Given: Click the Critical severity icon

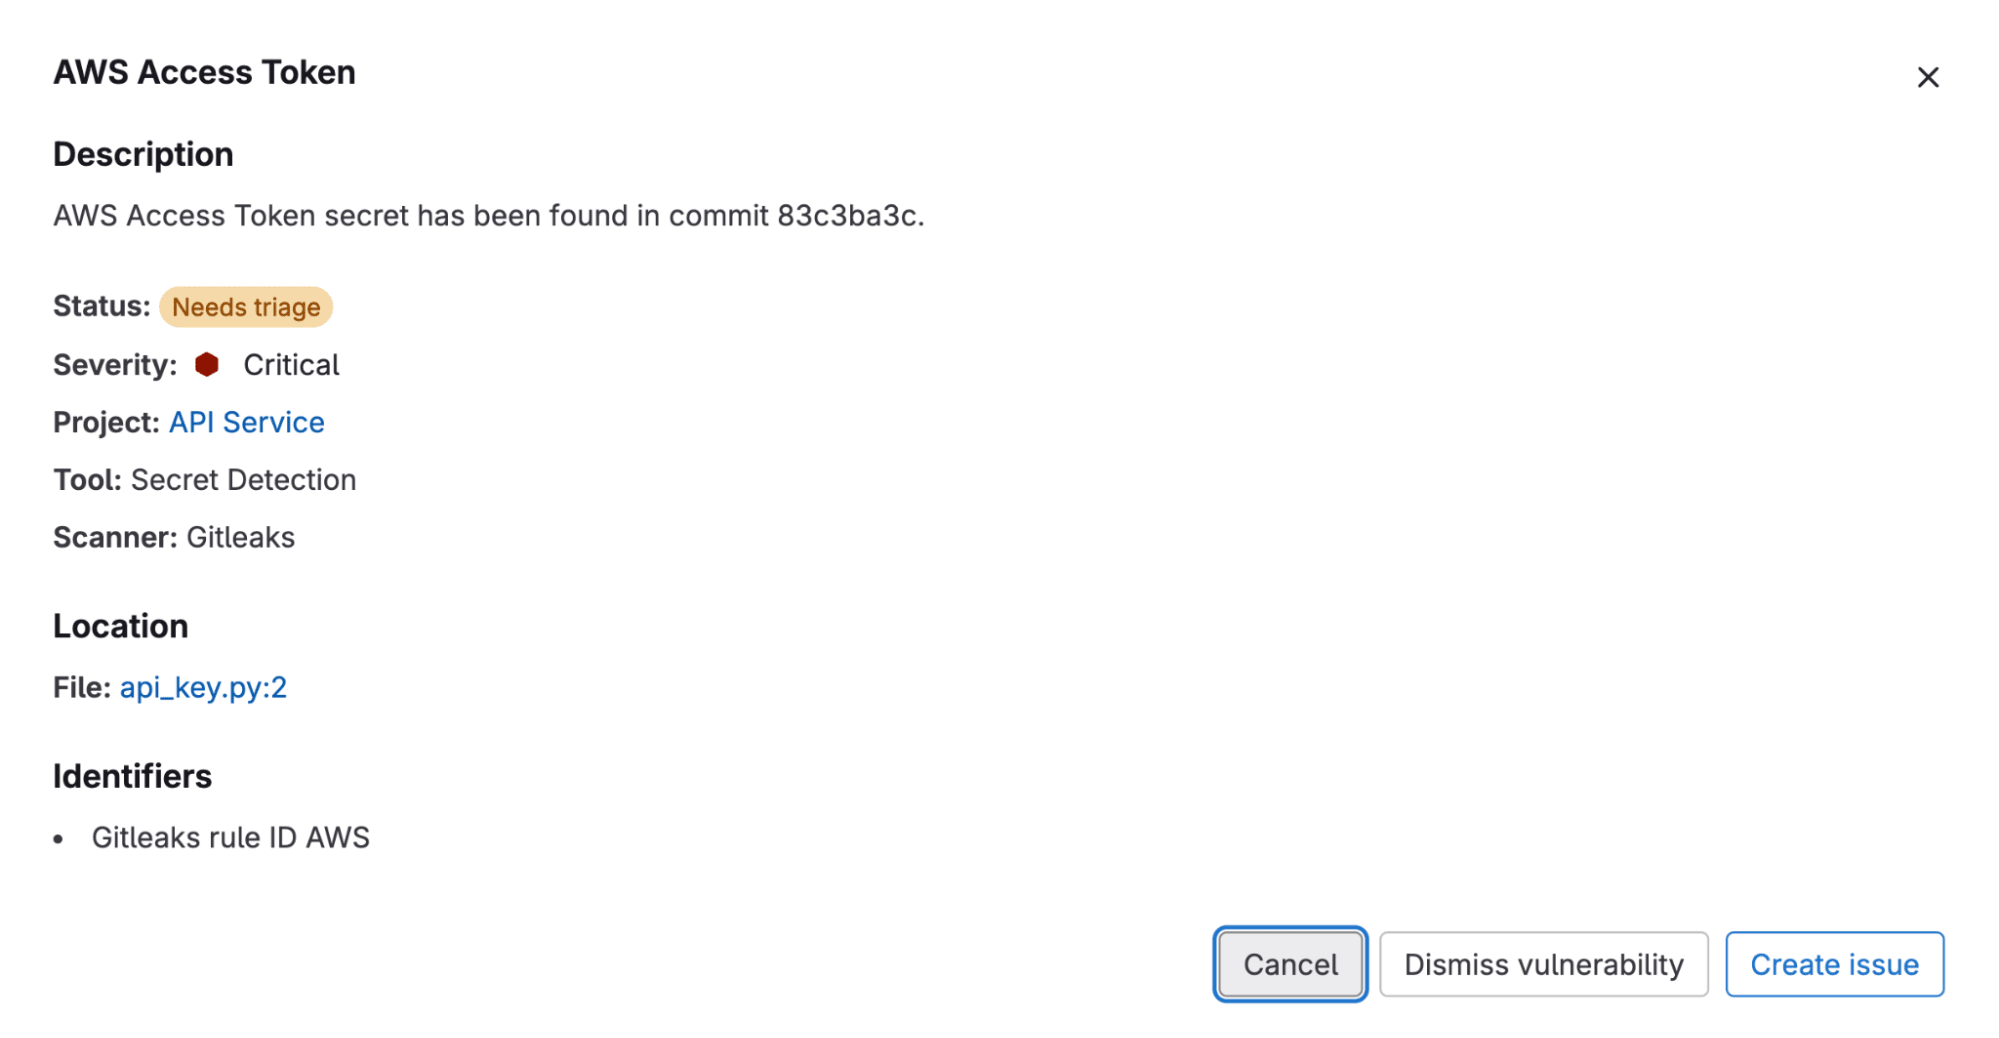Looking at the screenshot, I should click(209, 364).
